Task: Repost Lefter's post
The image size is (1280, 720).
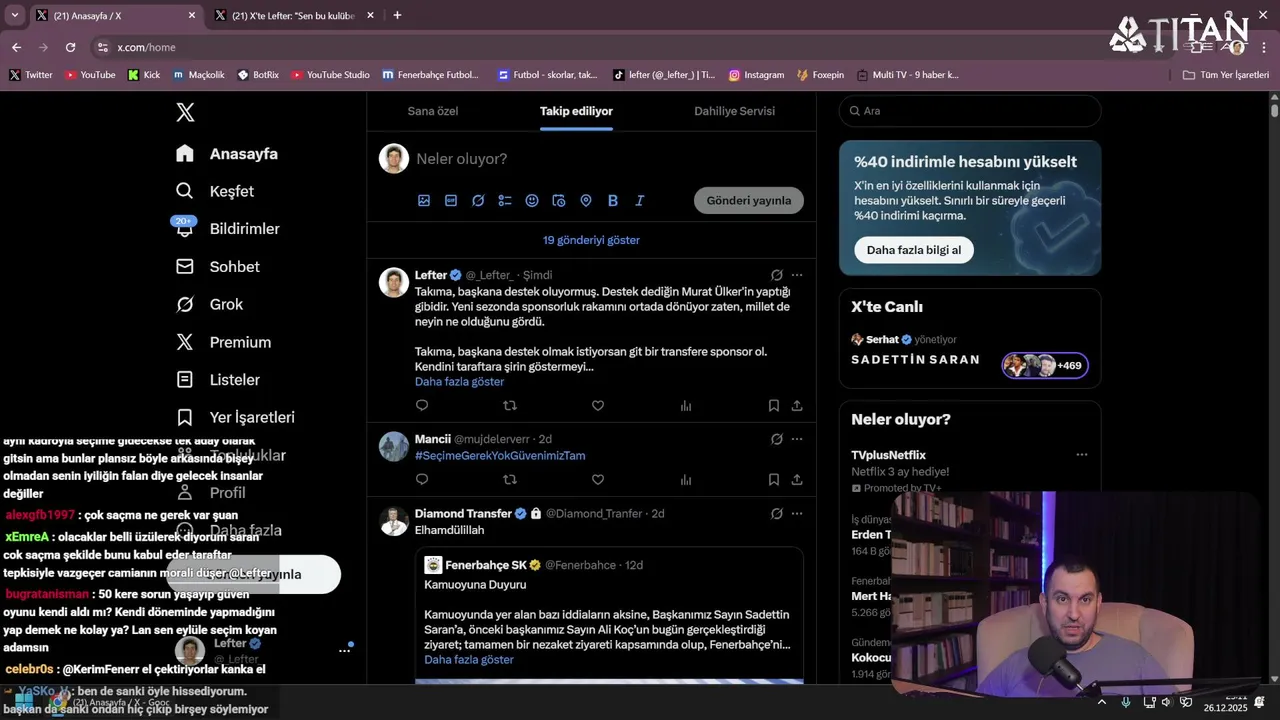Action: tap(510, 406)
